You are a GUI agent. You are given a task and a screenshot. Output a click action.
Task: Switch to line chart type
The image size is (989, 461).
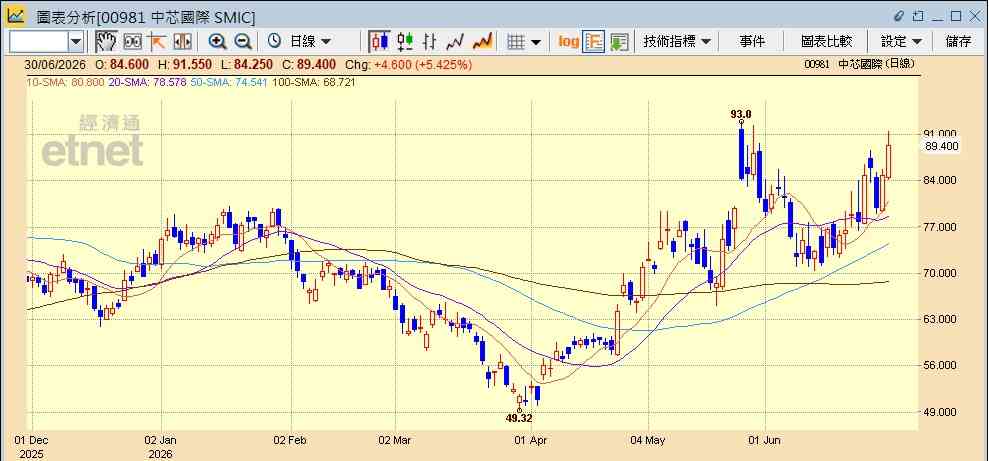[x=455, y=42]
